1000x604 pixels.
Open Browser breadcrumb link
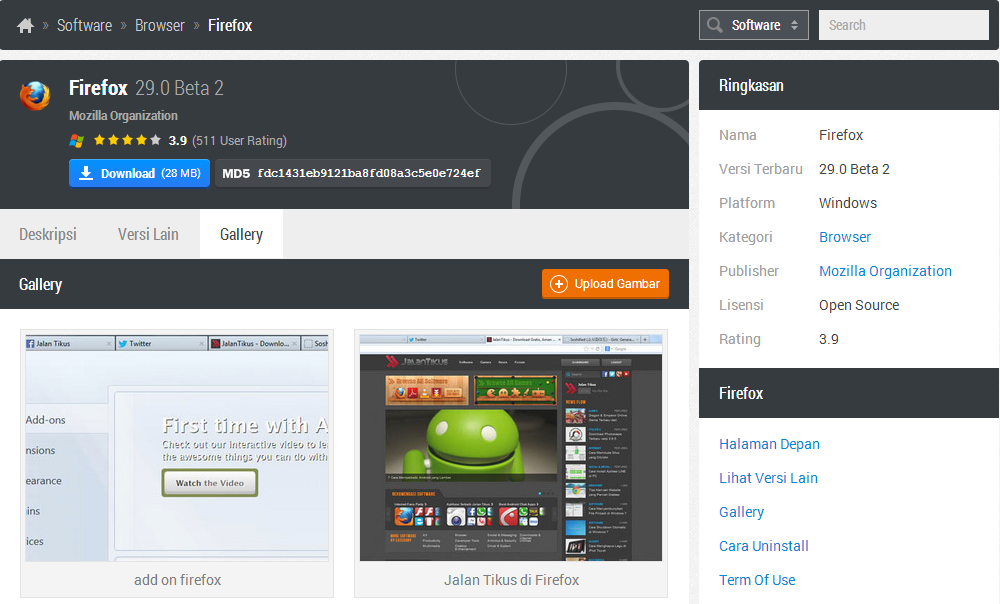pos(159,26)
